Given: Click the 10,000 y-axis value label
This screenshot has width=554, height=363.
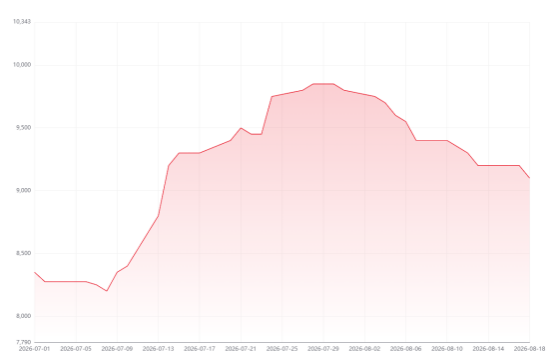Looking at the screenshot, I should pyautogui.click(x=22, y=65).
